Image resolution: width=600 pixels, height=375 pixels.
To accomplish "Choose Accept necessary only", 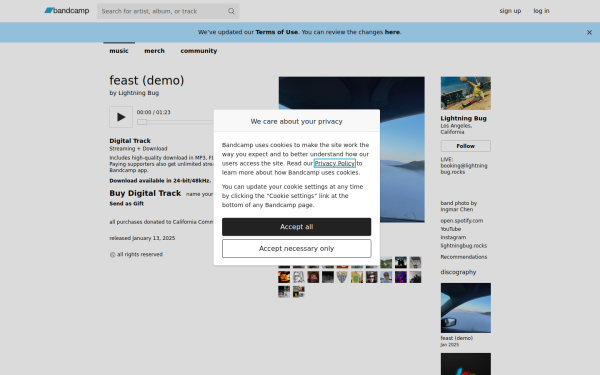I will [x=296, y=249].
